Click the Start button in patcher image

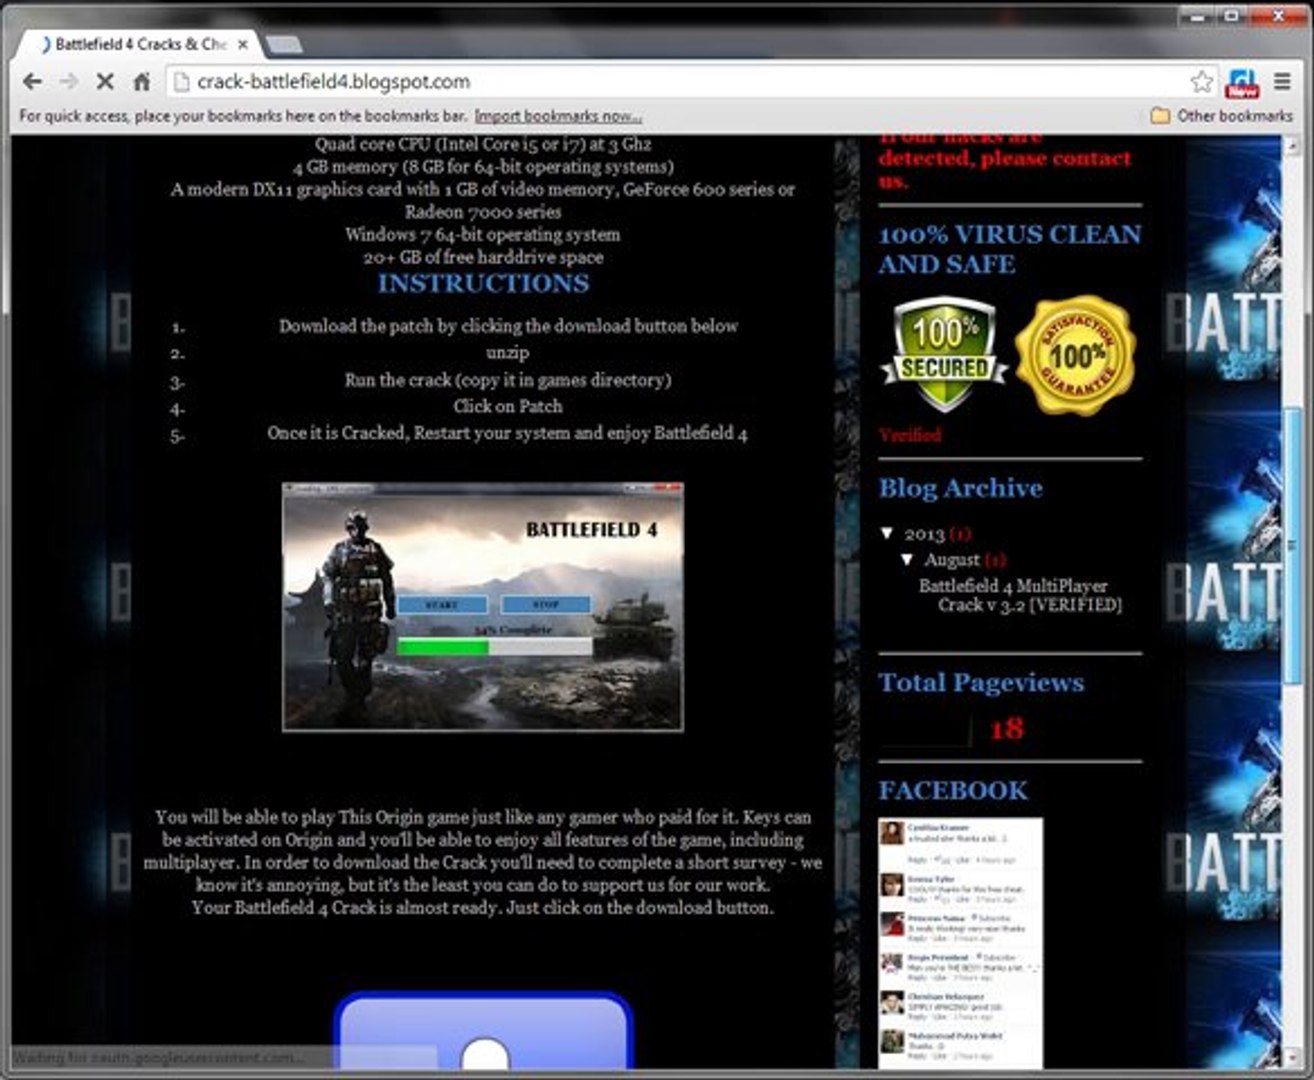[x=442, y=605]
